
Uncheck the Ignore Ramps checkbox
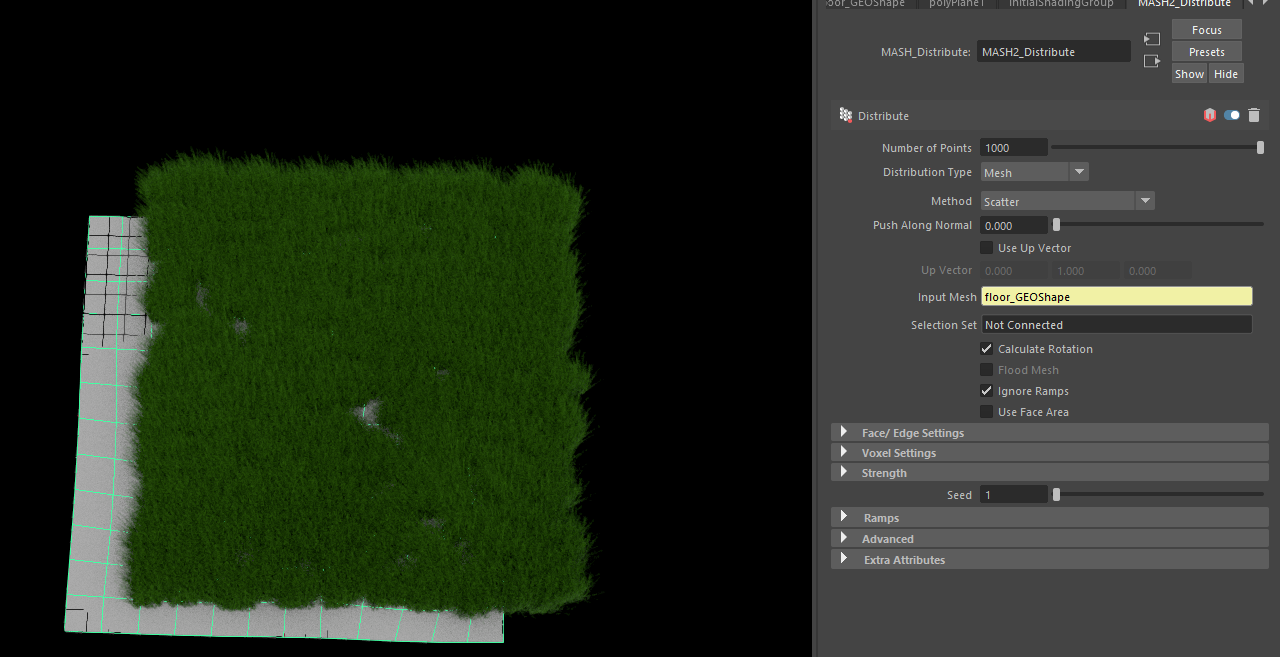pos(986,390)
